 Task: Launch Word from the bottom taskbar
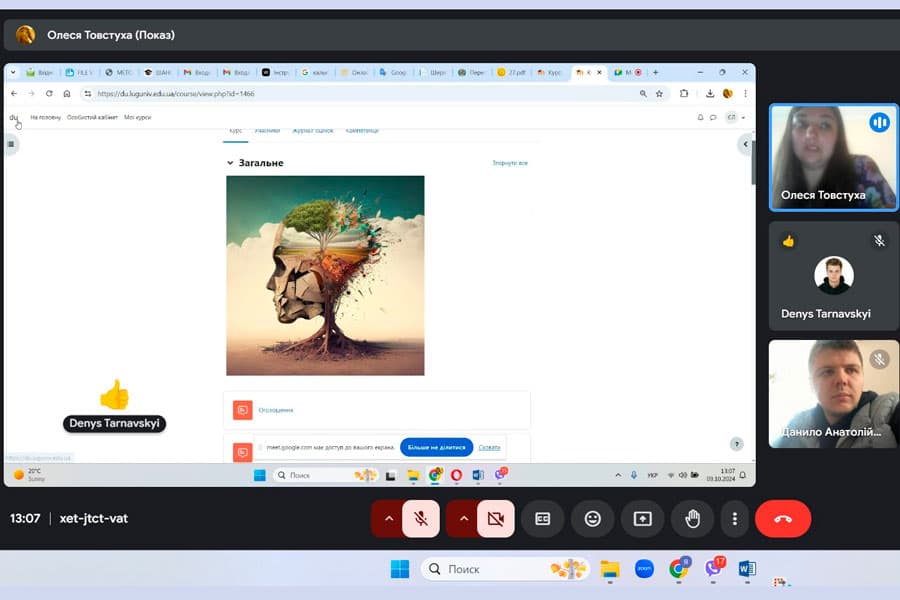[746, 569]
